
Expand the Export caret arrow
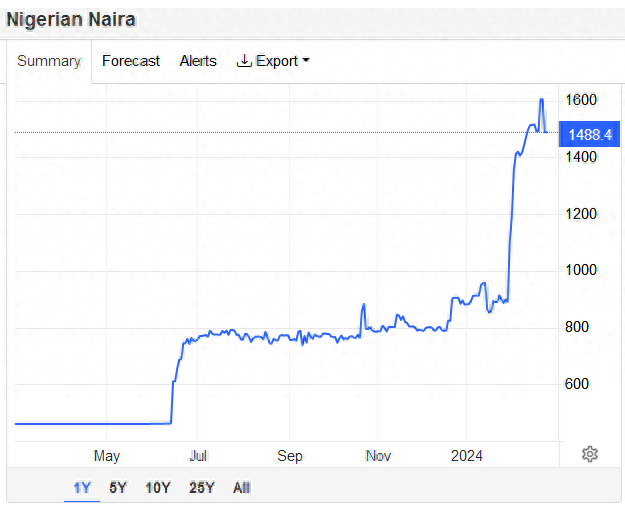[x=306, y=61]
